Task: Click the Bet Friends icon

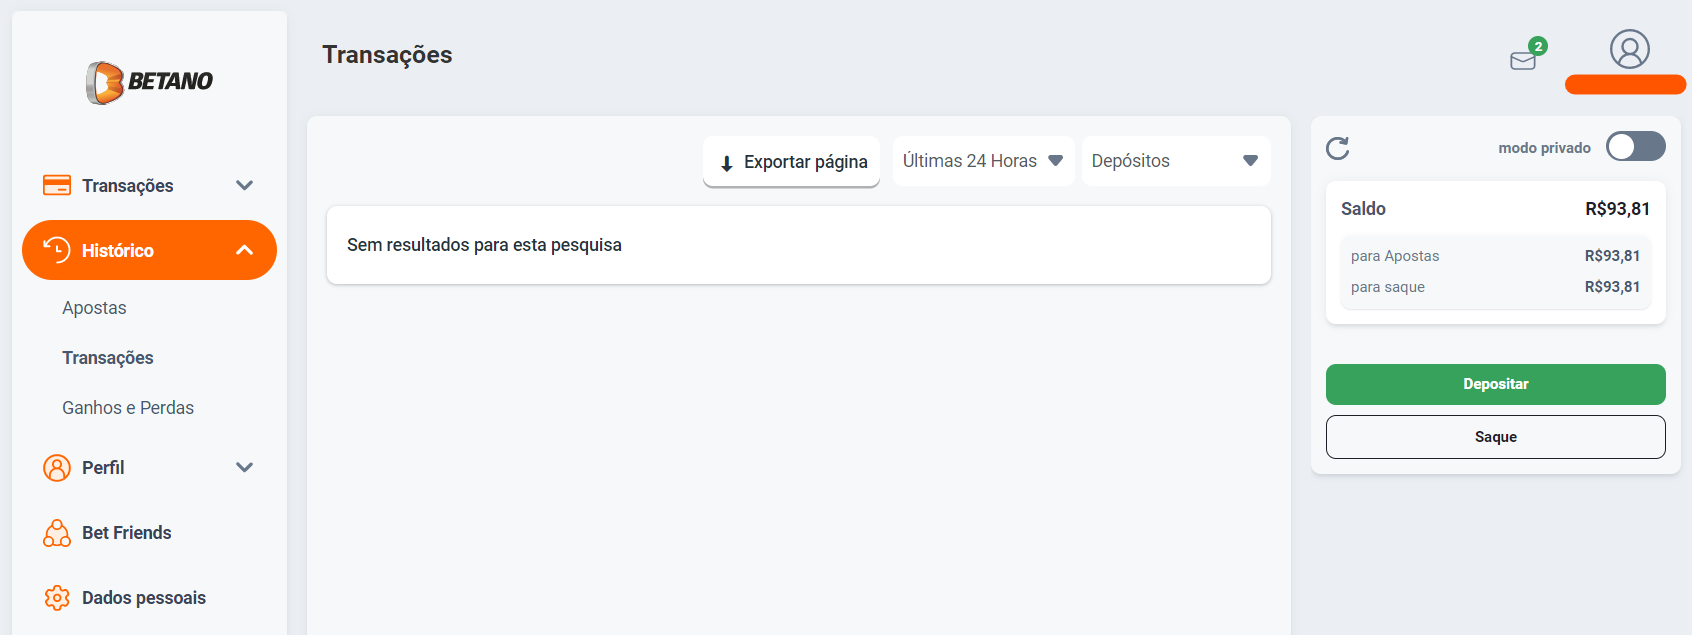Action: pyautogui.click(x=57, y=533)
